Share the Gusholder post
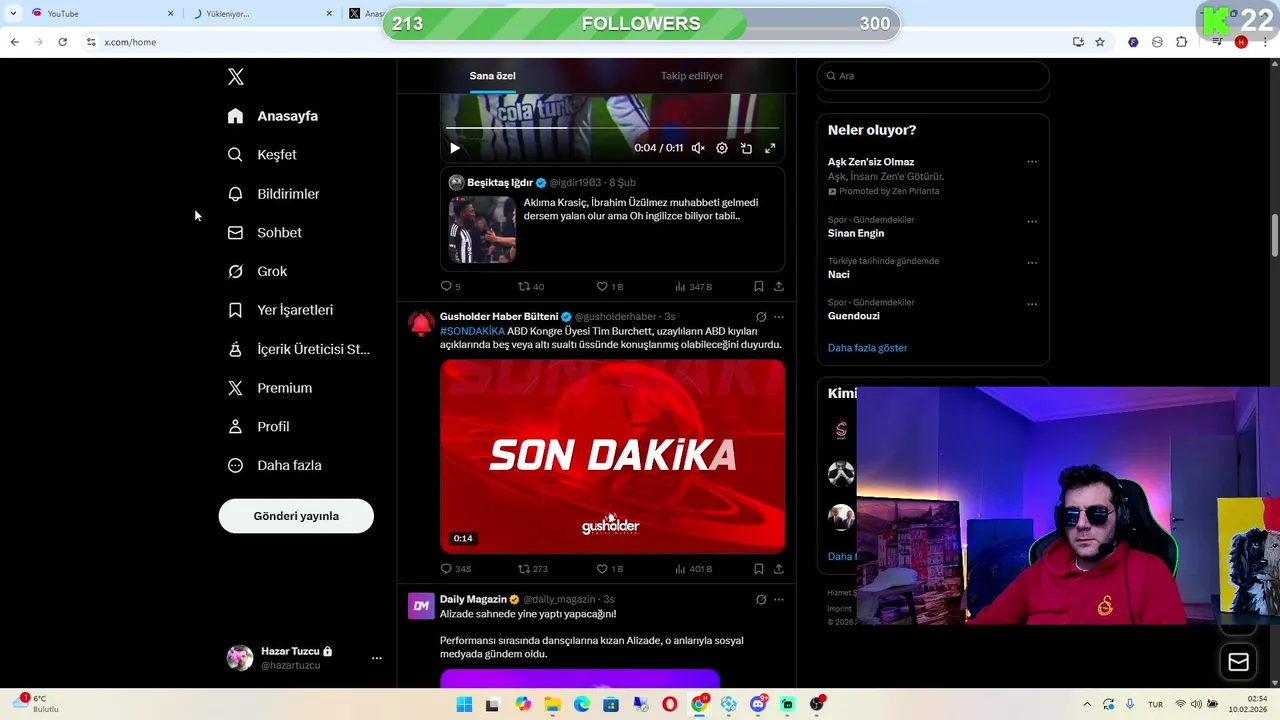The width and height of the screenshot is (1280, 720). tap(779, 569)
